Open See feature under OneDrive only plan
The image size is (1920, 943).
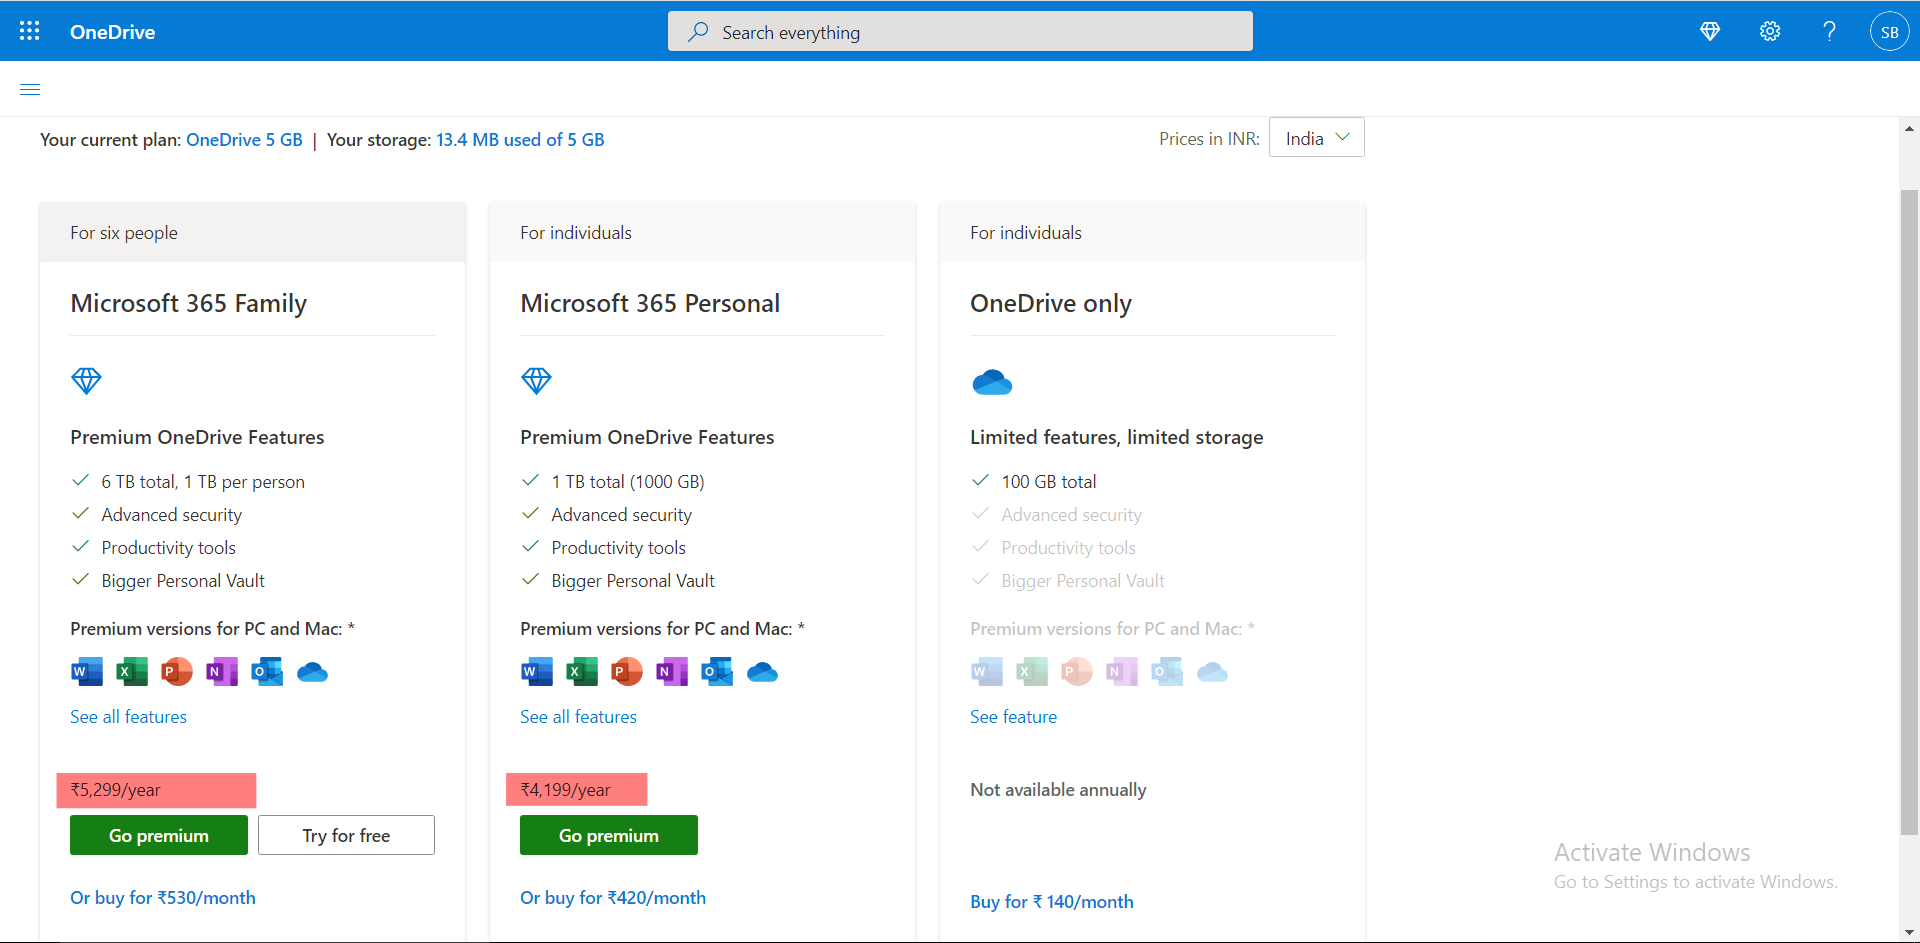[1013, 717]
